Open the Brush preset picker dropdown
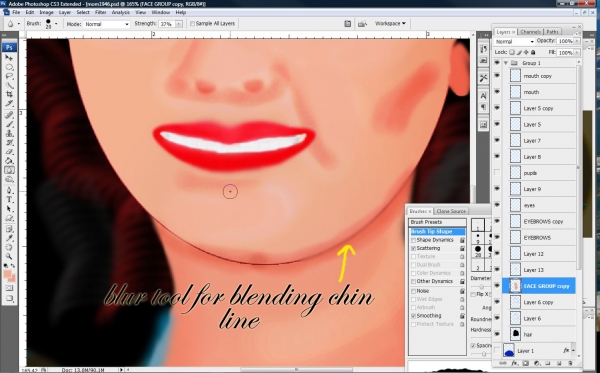This screenshot has width=600, height=373. pos(56,24)
